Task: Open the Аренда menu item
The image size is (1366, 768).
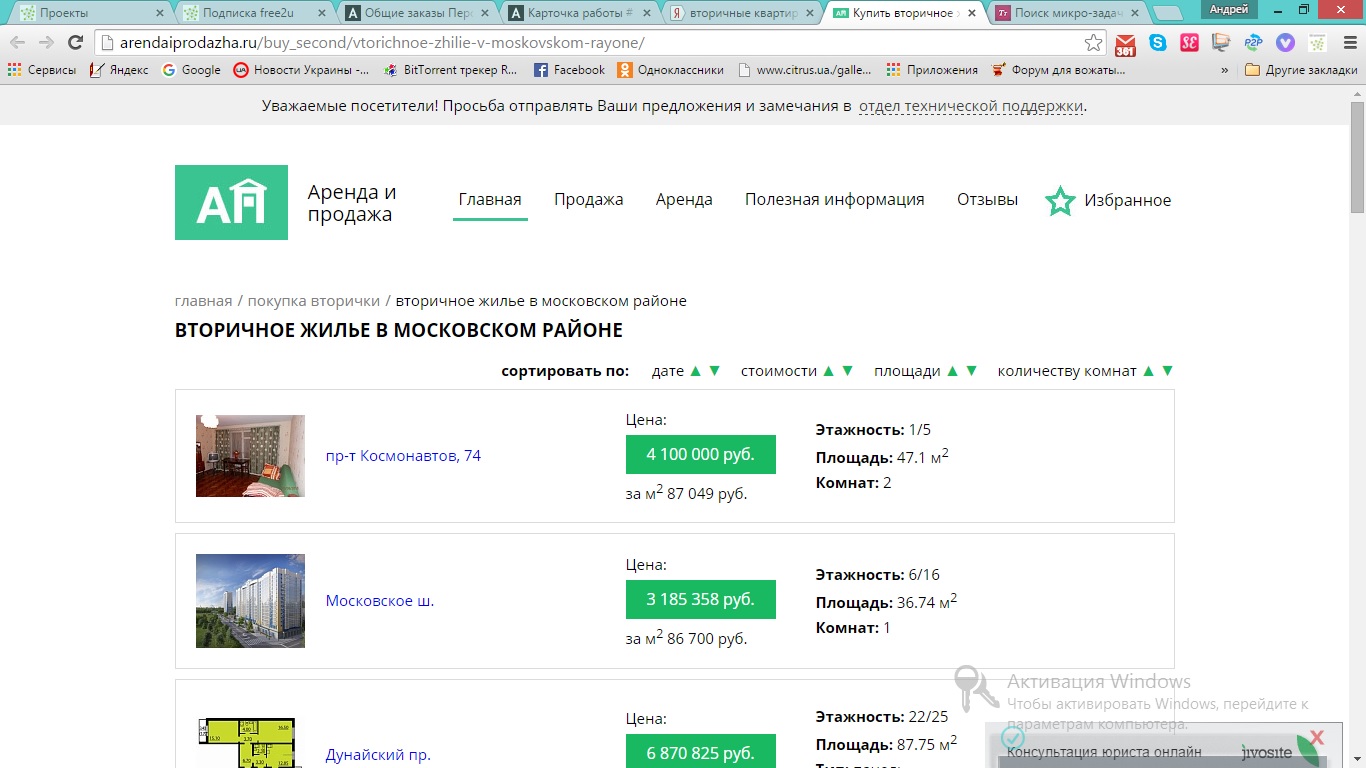Action: [684, 200]
